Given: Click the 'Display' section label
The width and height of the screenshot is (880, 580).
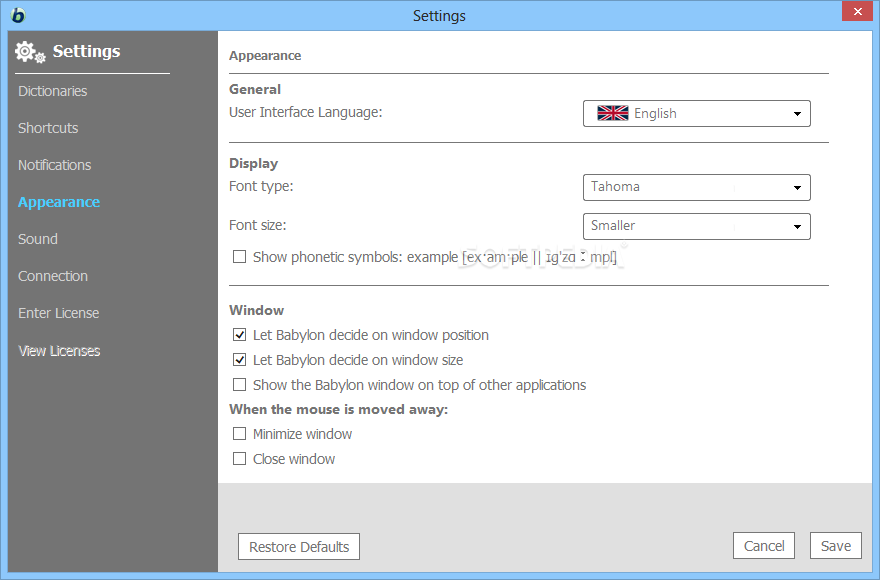Looking at the screenshot, I should tap(254, 163).
